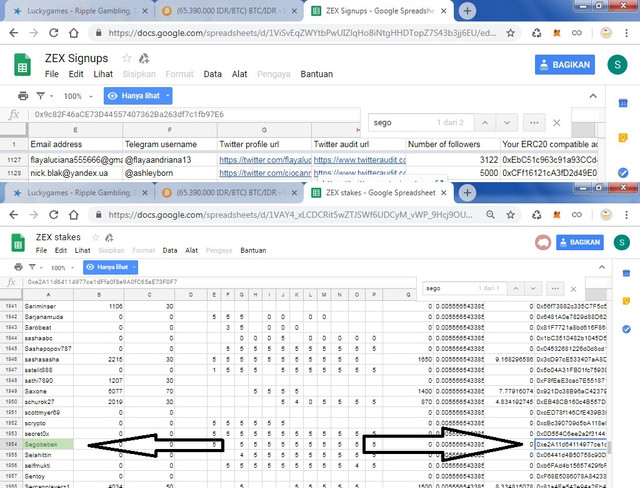640x488 pixels.
Task: Open Bantuan menu in ZEX Signups
Action: 316,74
